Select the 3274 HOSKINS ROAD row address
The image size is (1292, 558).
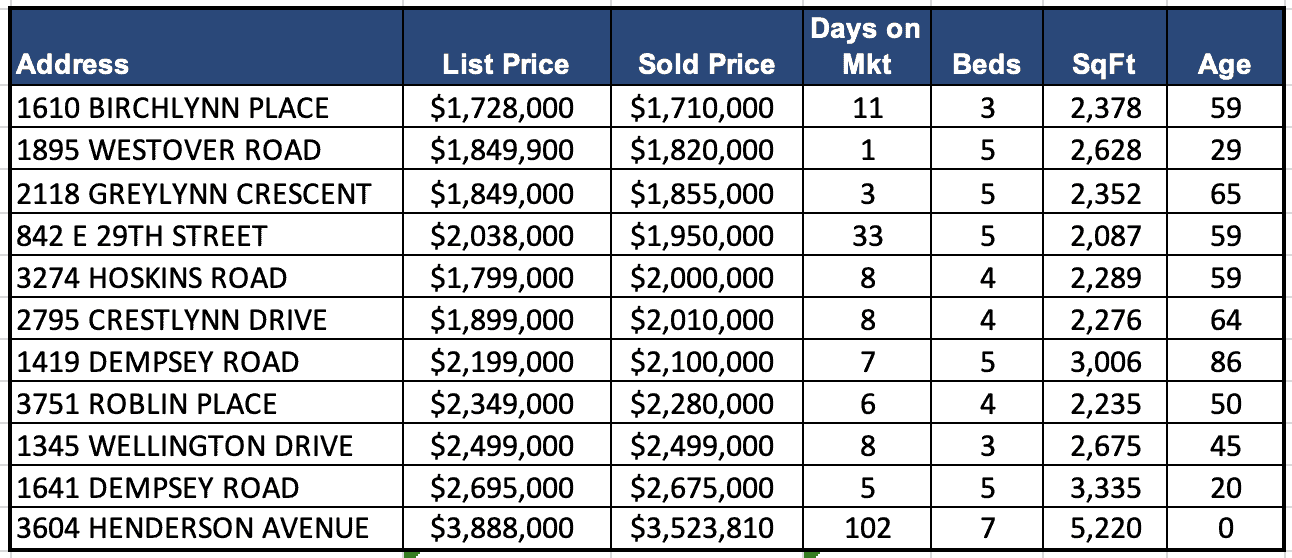coord(152,278)
